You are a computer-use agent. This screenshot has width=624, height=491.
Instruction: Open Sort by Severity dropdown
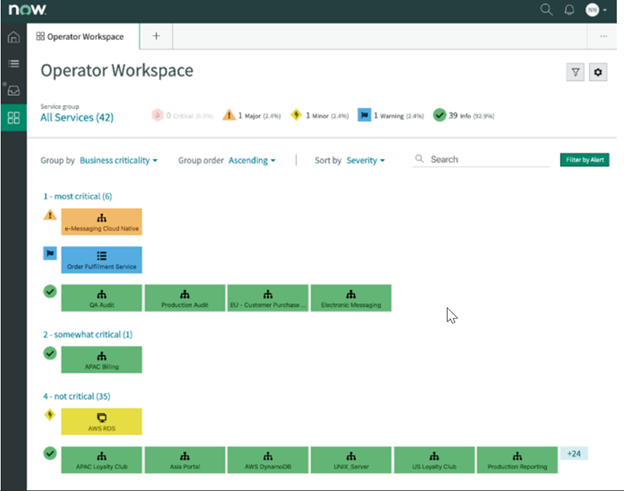coord(366,160)
